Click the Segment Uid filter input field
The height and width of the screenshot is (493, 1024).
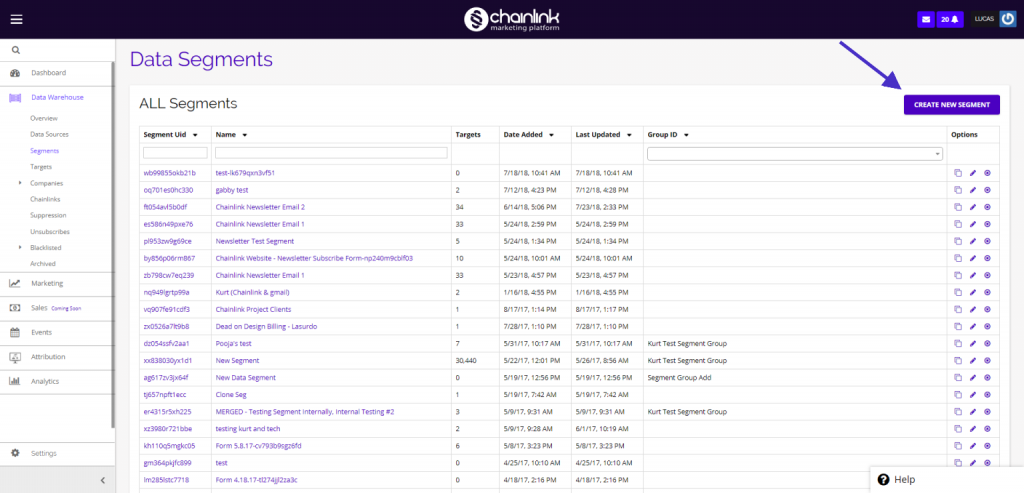tap(175, 153)
